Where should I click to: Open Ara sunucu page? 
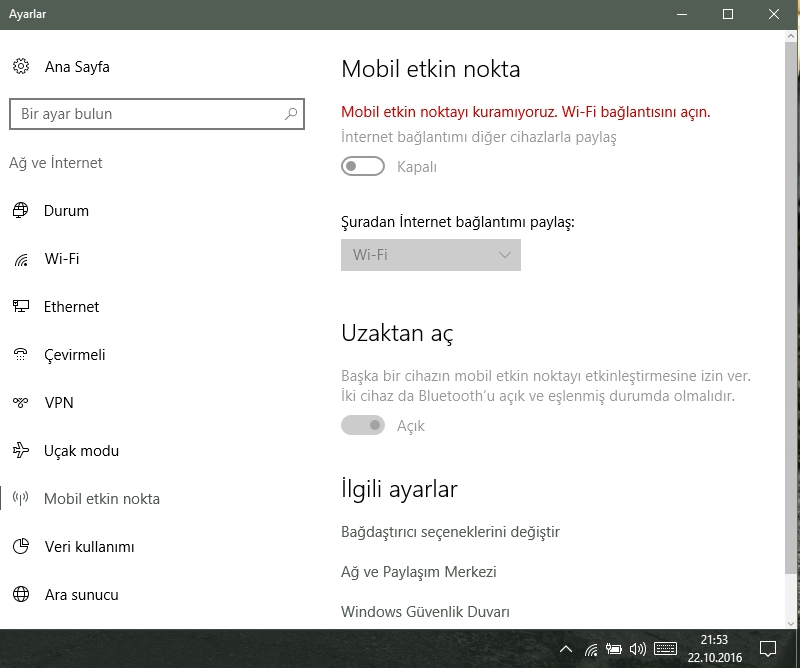point(82,595)
